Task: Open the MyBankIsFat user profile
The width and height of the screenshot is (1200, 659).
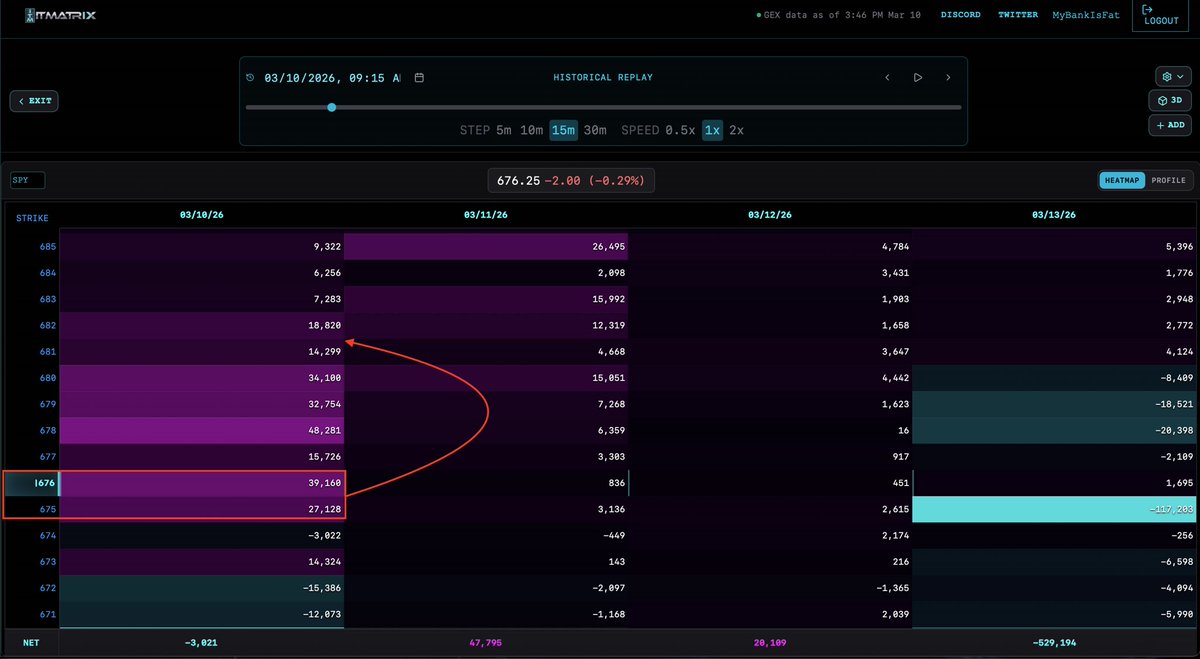Action: (1087, 15)
